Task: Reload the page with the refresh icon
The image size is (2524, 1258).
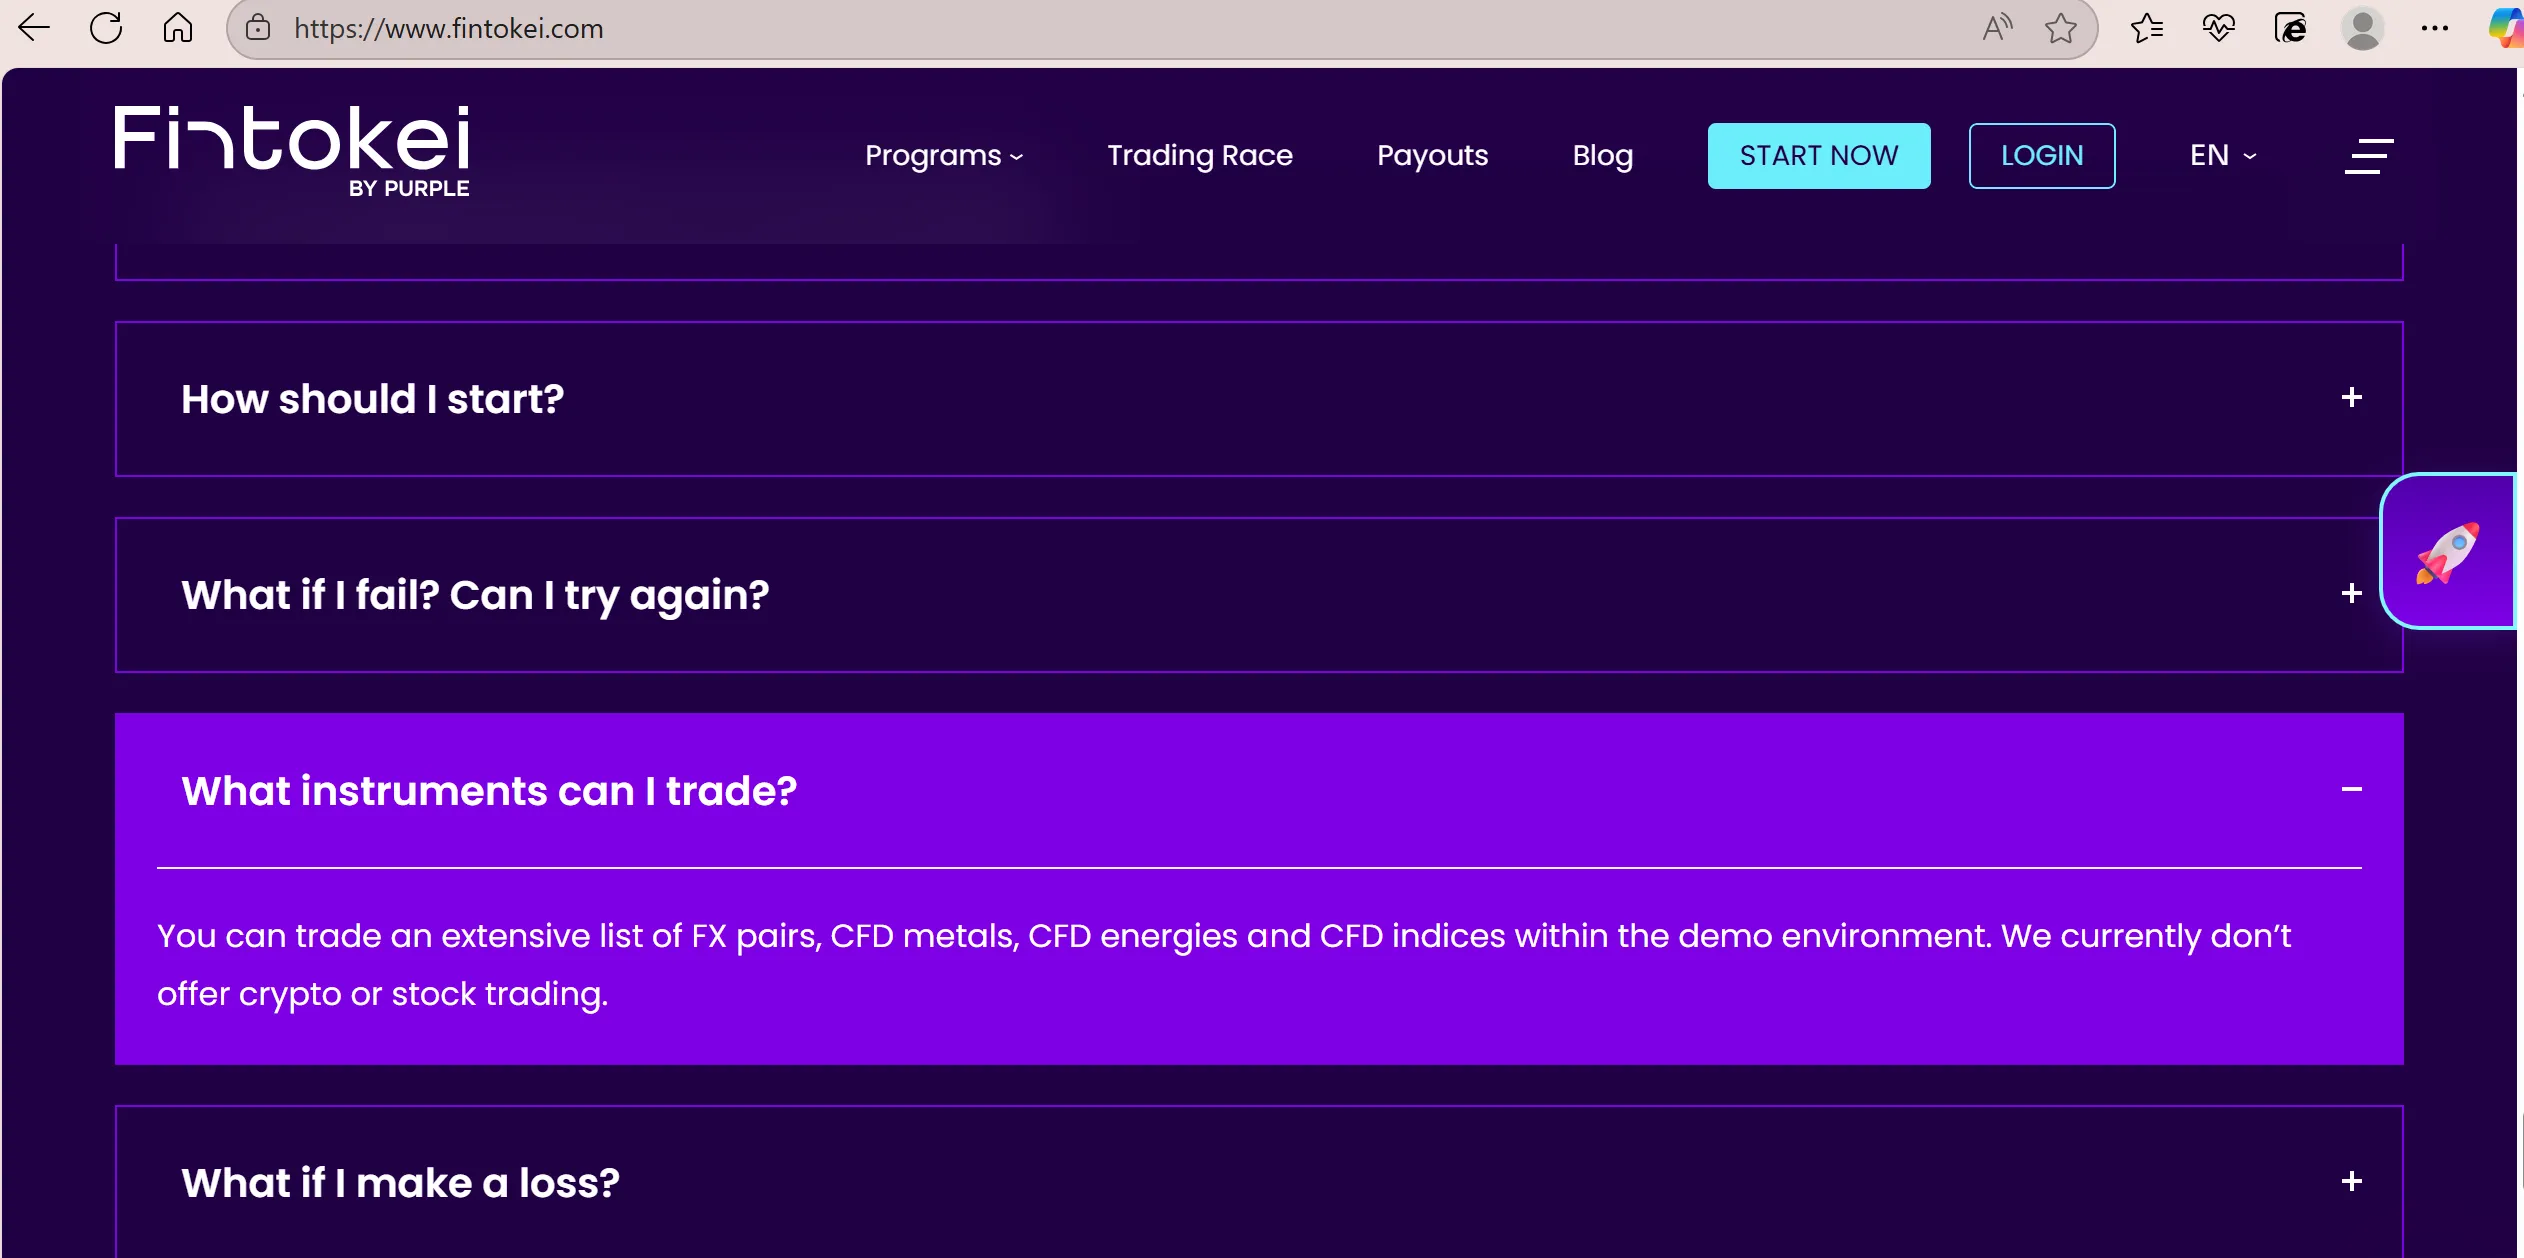Action: point(106,28)
